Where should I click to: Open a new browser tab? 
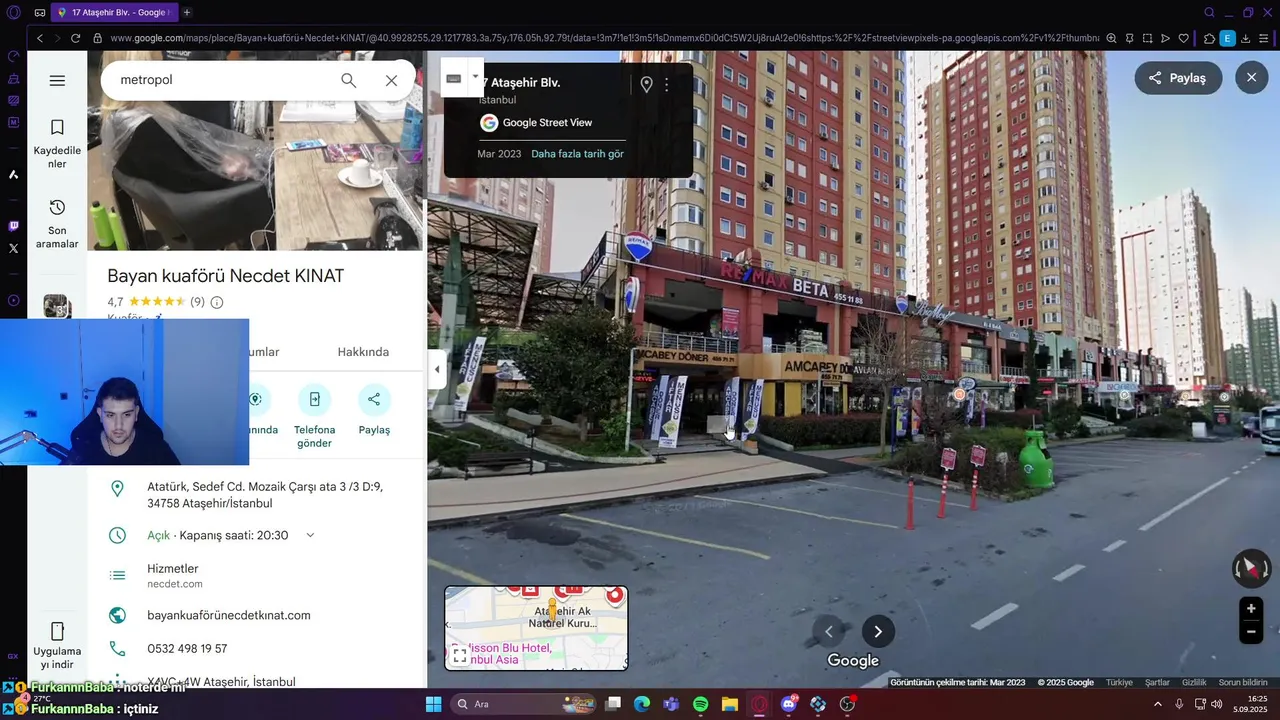click(x=187, y=12)
